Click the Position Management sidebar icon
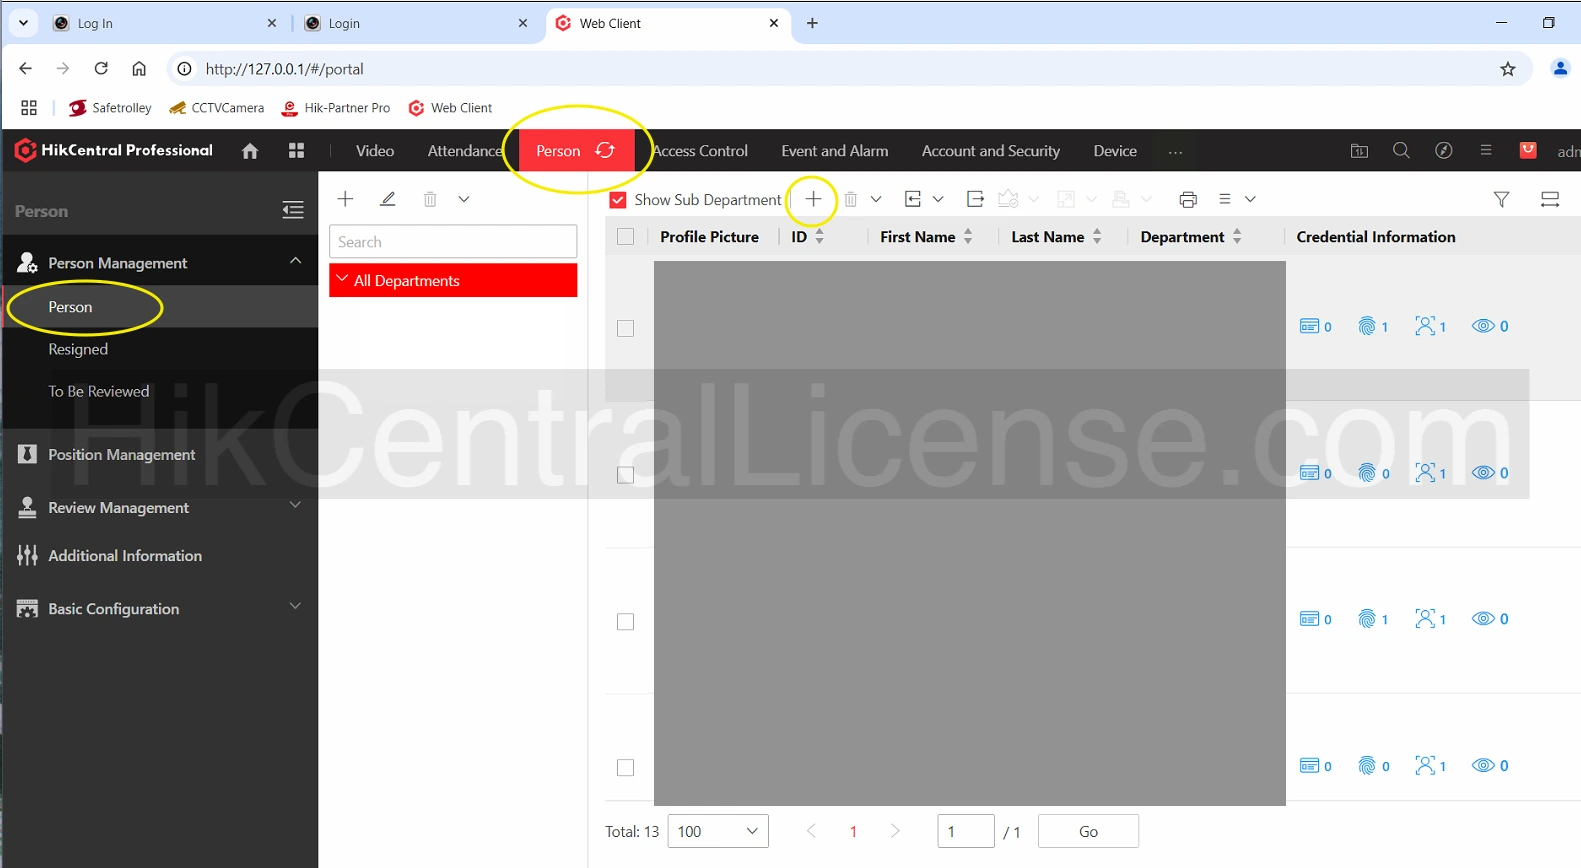 [x=28, y=454]
